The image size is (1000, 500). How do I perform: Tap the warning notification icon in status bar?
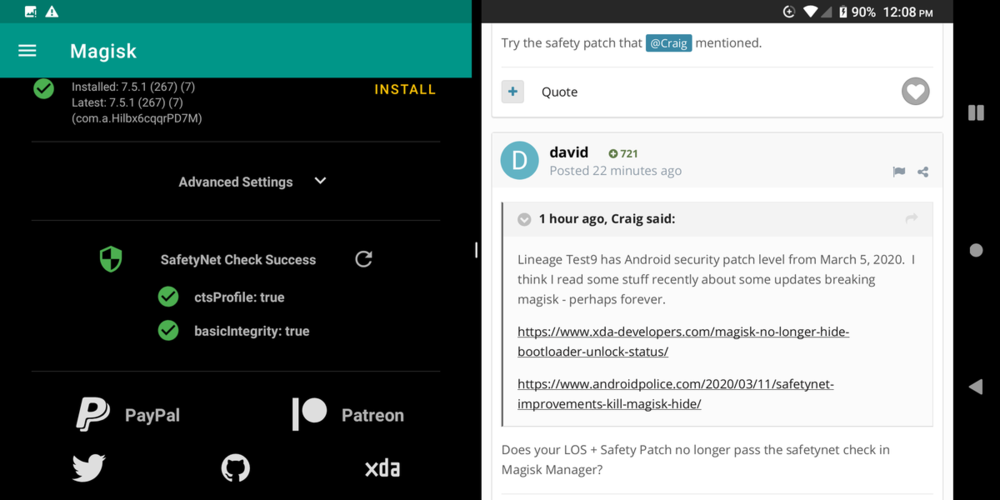pos(52,11)
